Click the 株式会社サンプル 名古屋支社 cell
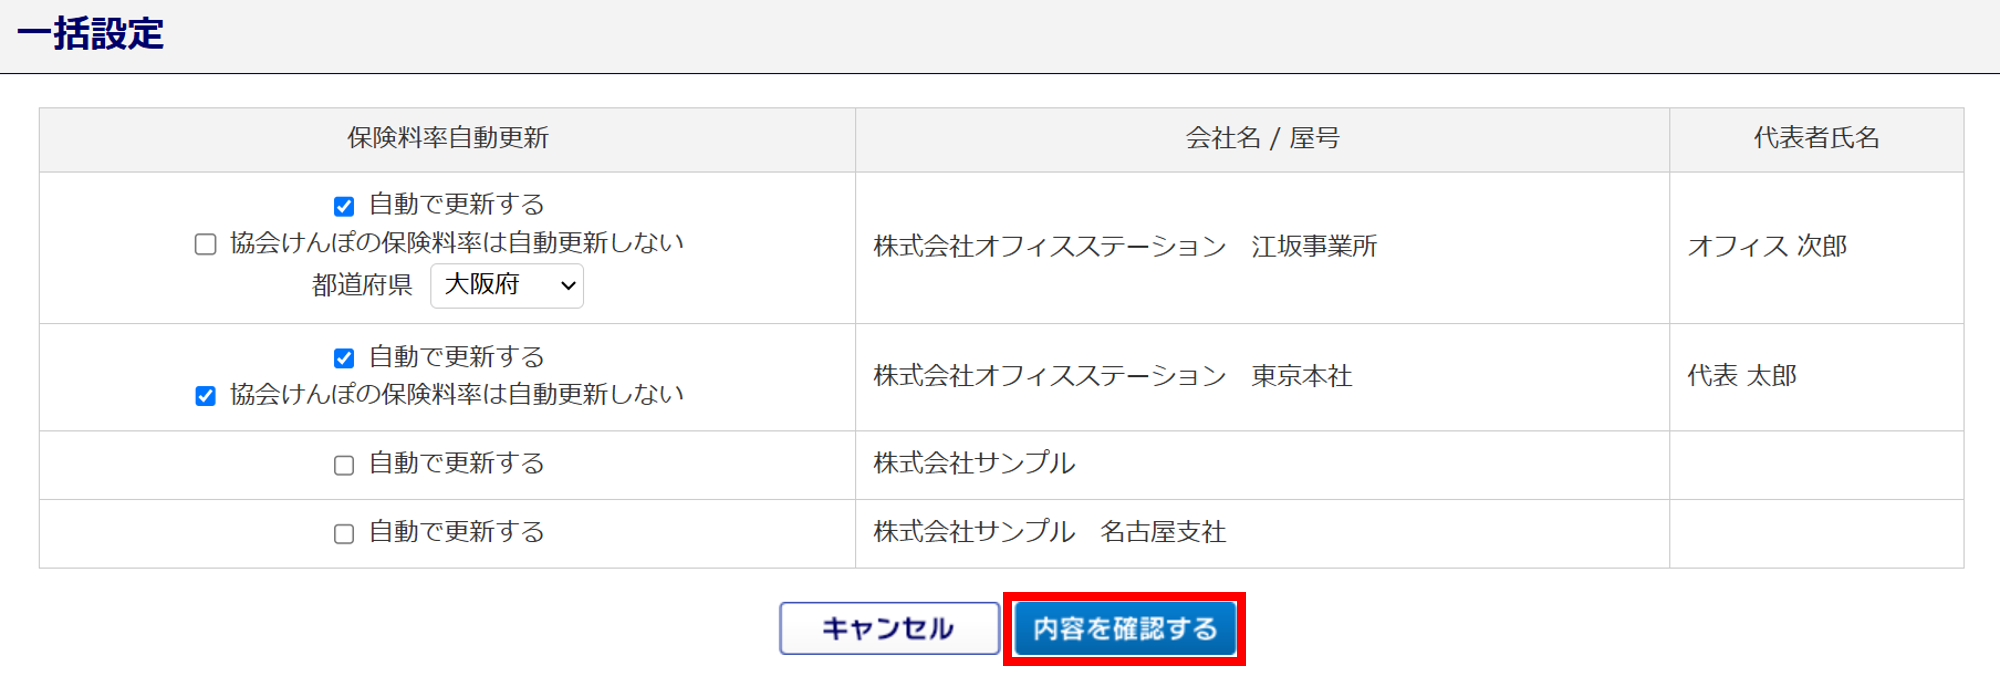The width and height of the screenshot is (2000, 687). 1262,533
